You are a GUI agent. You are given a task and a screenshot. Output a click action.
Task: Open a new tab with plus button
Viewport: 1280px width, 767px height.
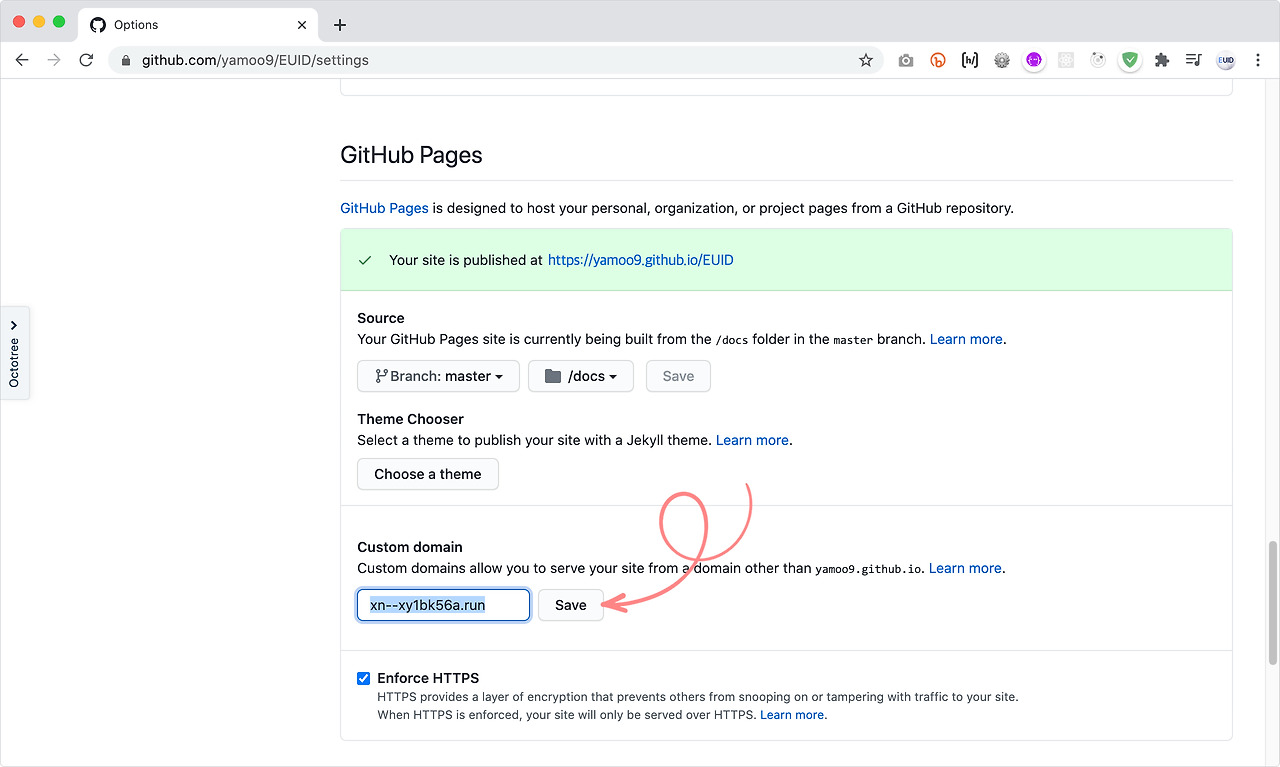click(340, 25)
